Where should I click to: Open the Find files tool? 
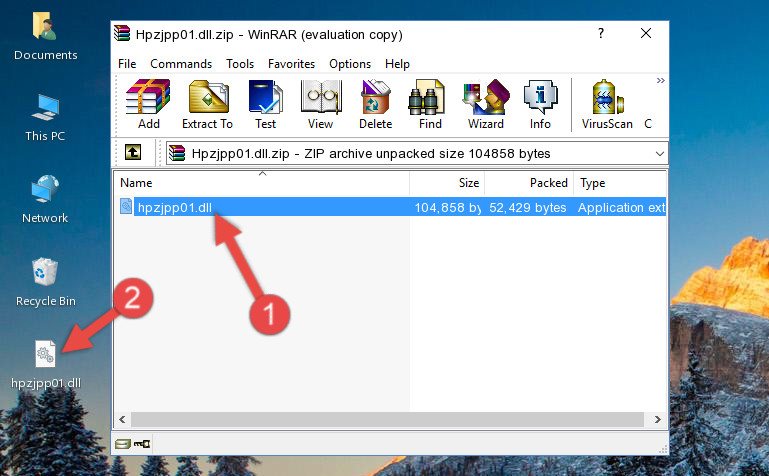(x=430, y=104)
